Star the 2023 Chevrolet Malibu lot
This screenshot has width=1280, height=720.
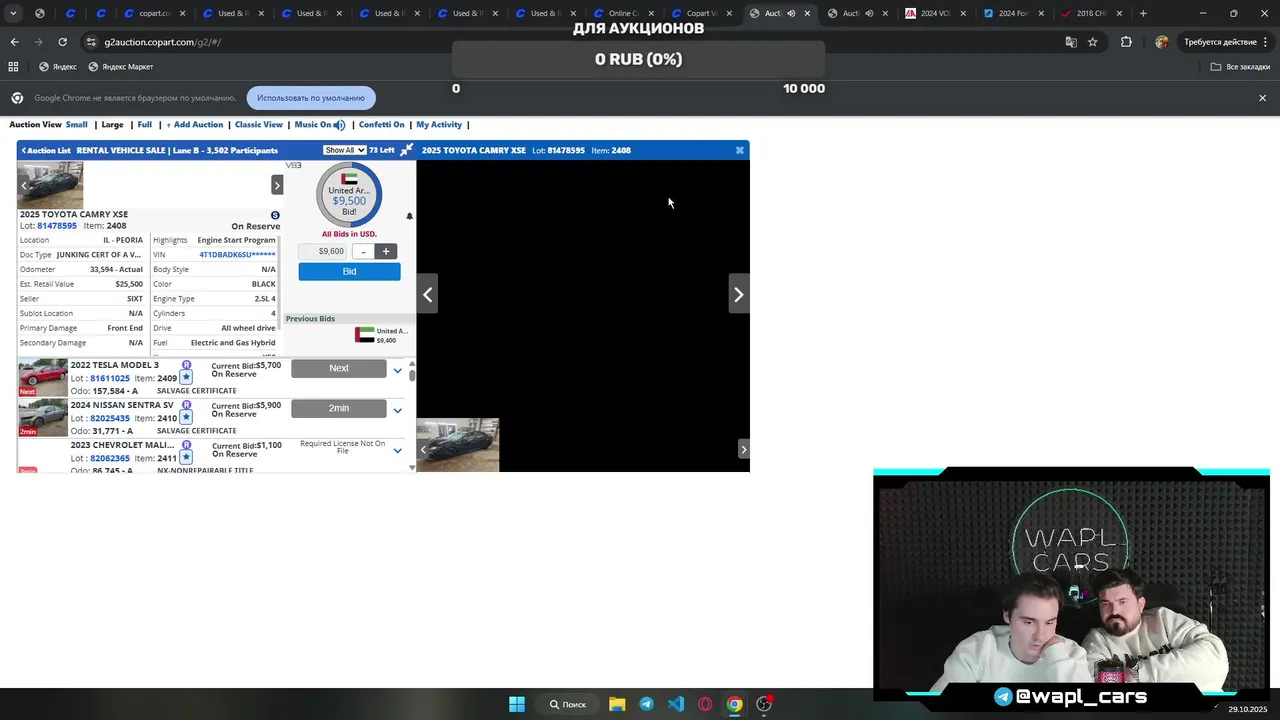(186, 458)
